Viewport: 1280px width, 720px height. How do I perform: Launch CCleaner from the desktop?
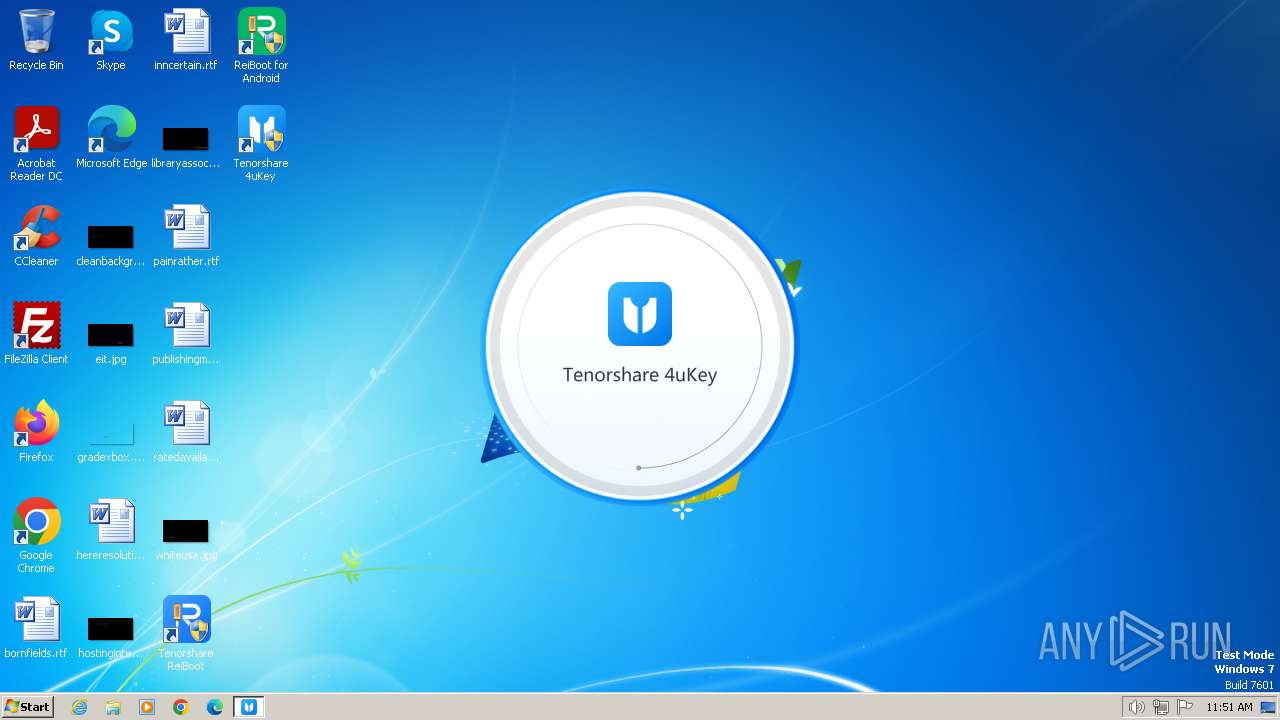tap(36, 235)
